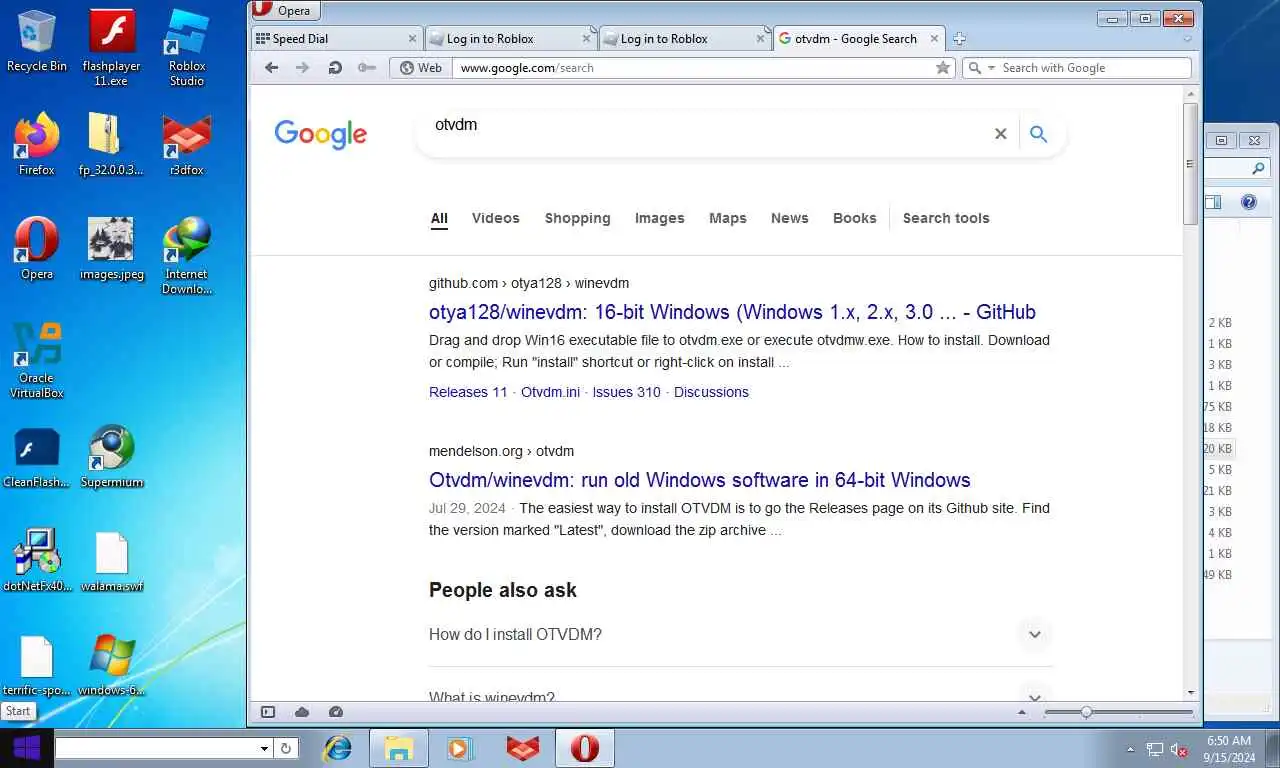Open Windows Media Player from the taskbar

point(459,748)
